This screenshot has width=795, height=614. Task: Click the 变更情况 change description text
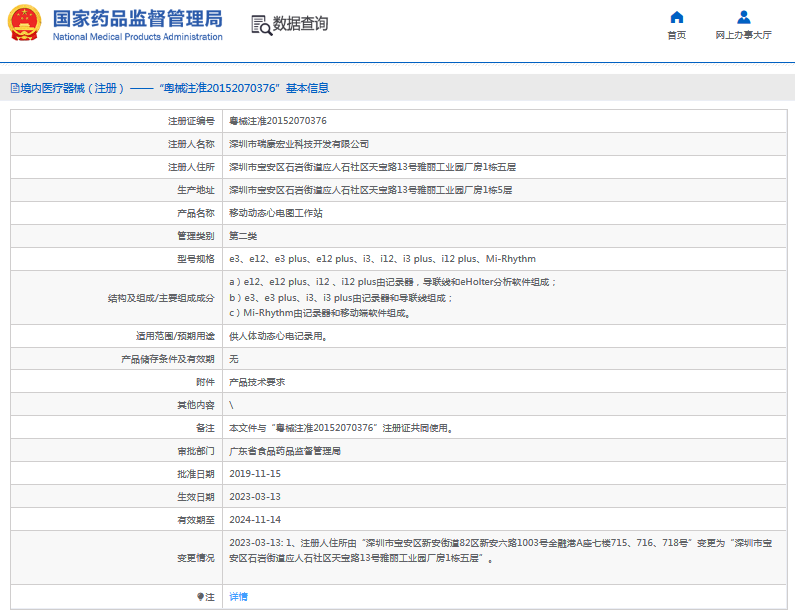pyautogui.click(x=500, y=551)
